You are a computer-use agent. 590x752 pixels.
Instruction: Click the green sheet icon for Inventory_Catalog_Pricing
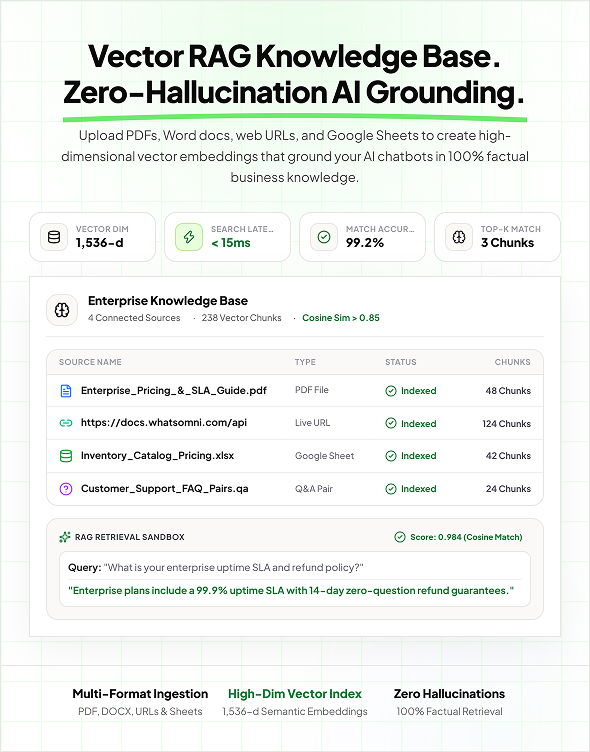pyautogui.click(x=66, y=456)
